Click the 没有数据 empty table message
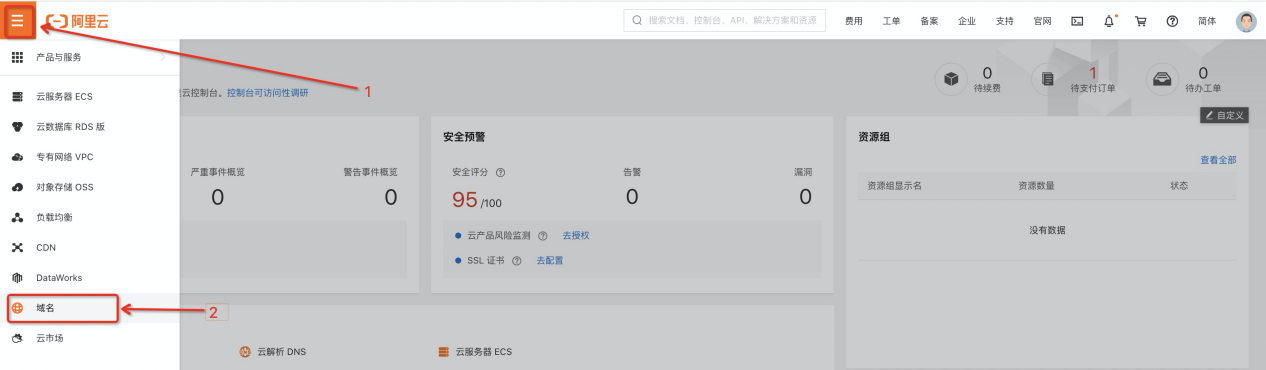 tap(1047, 230)
